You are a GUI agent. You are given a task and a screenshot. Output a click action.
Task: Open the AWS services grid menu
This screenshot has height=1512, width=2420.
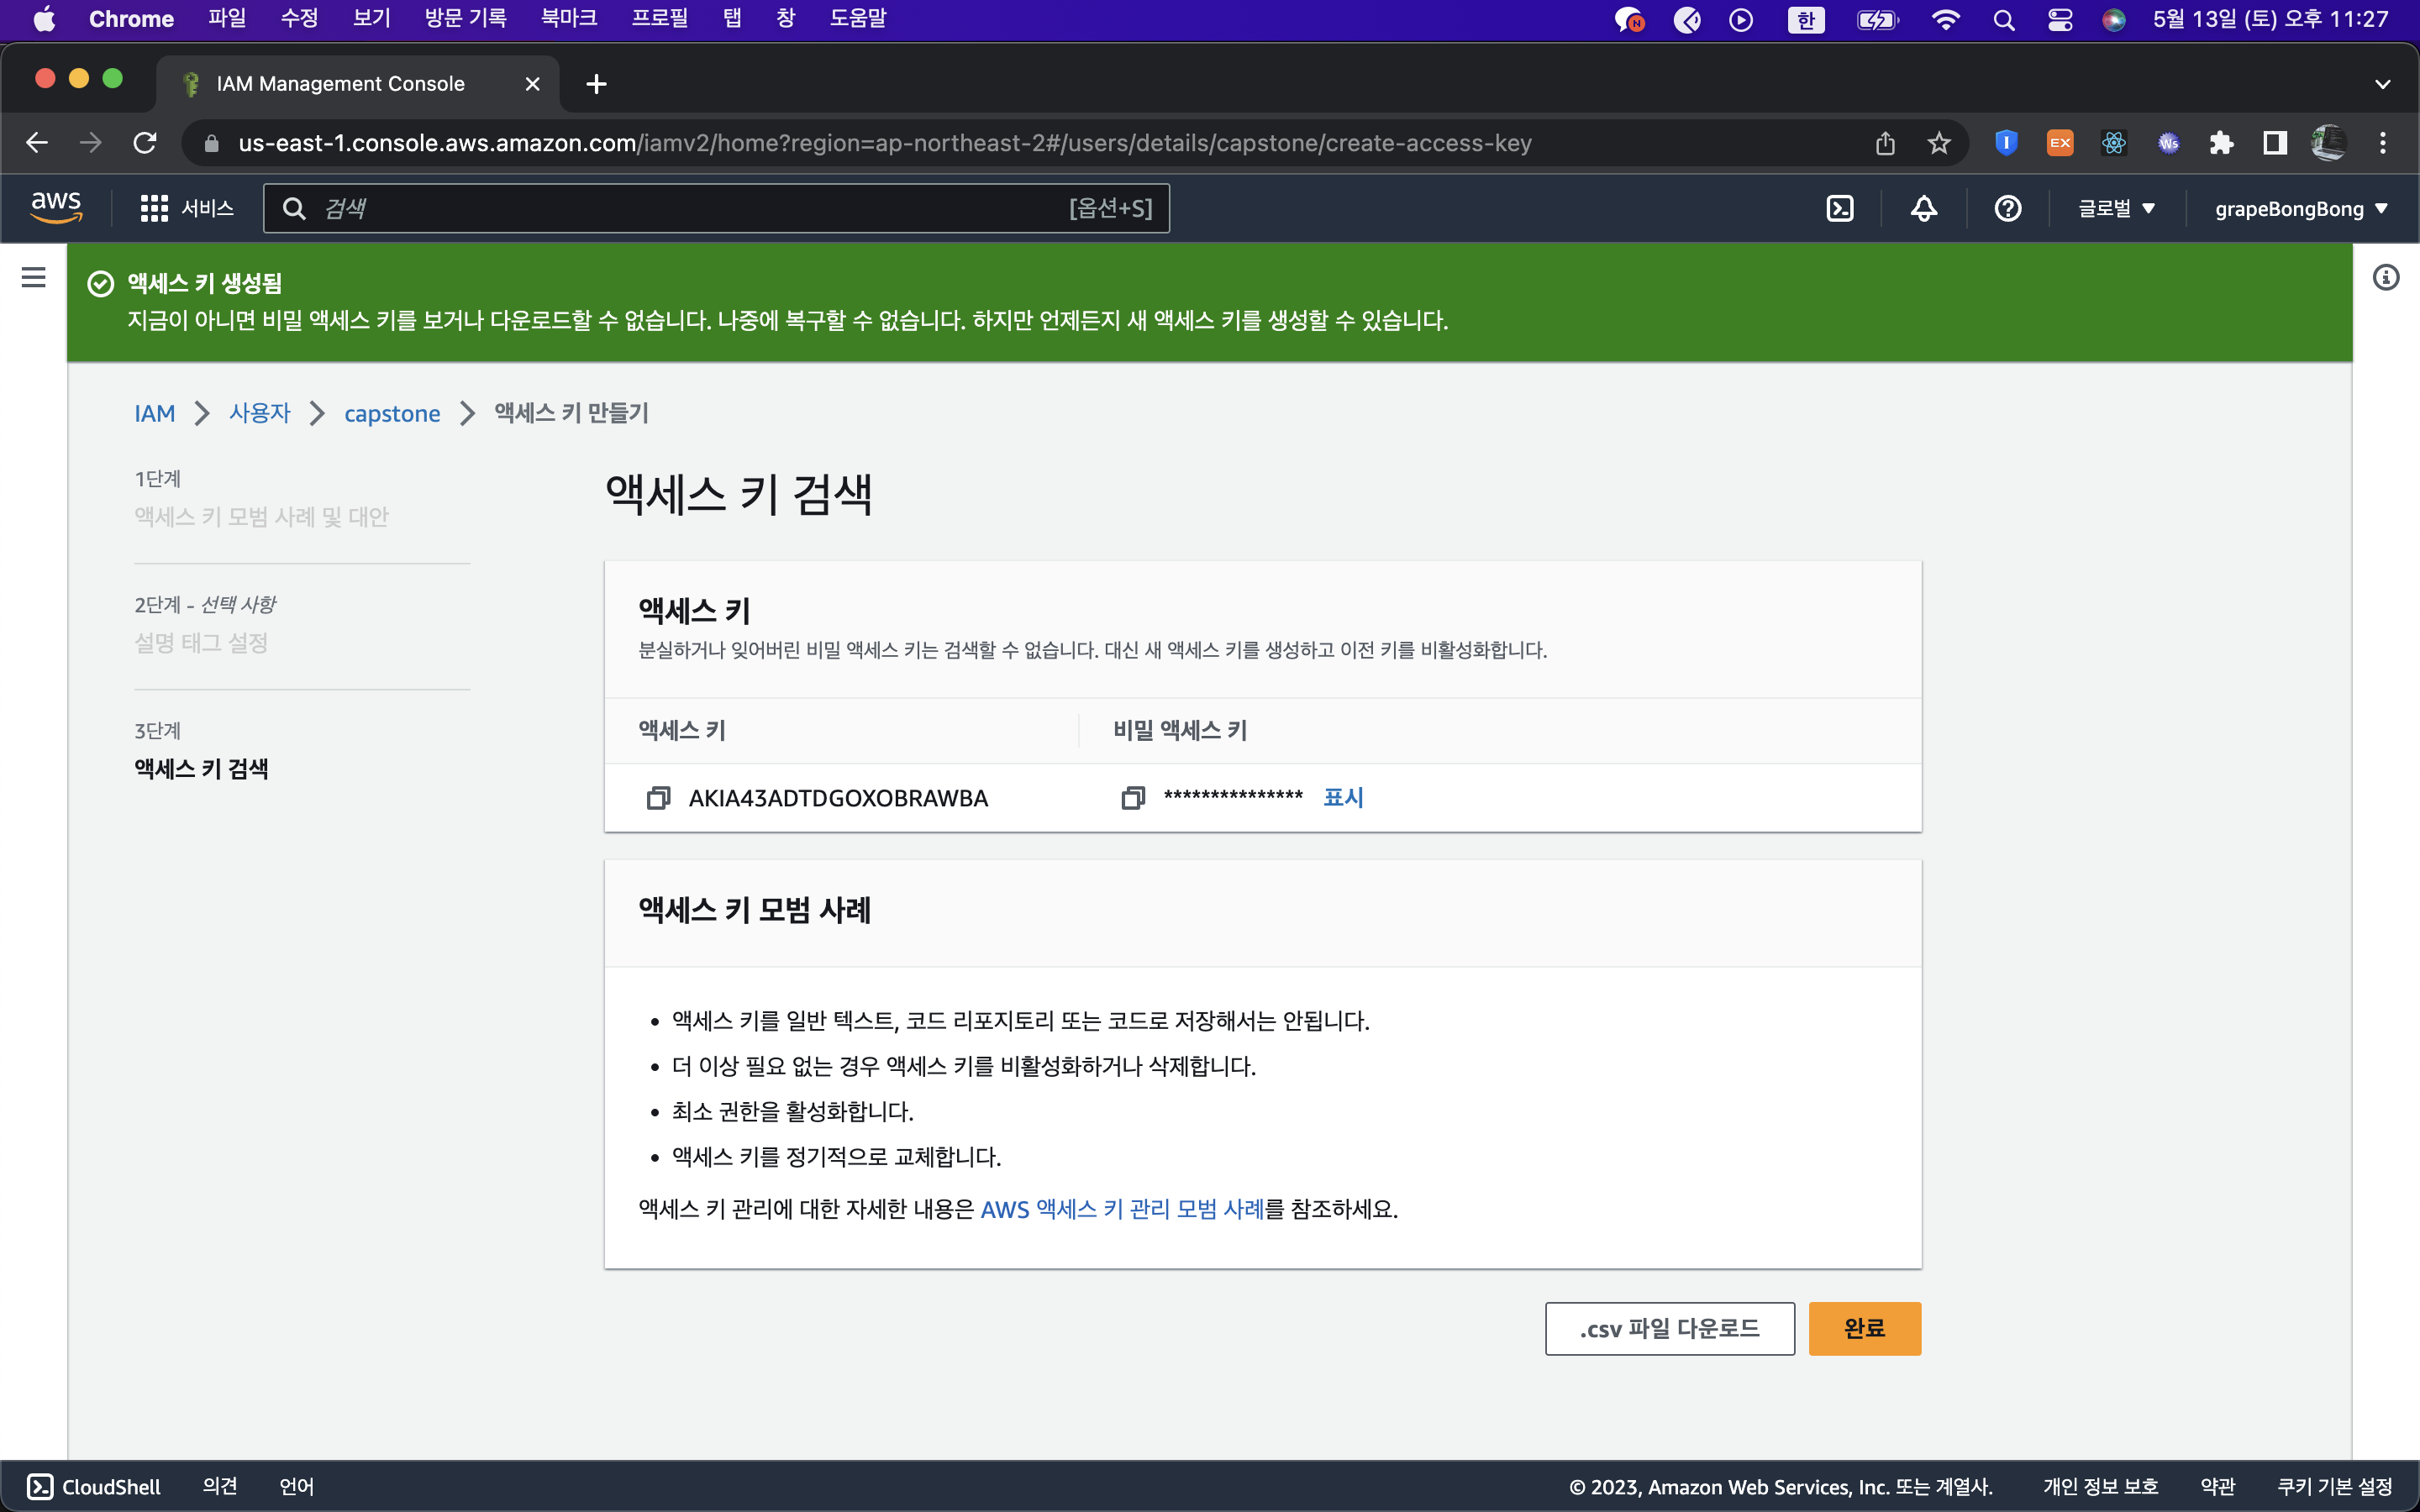tap(154, 208)
